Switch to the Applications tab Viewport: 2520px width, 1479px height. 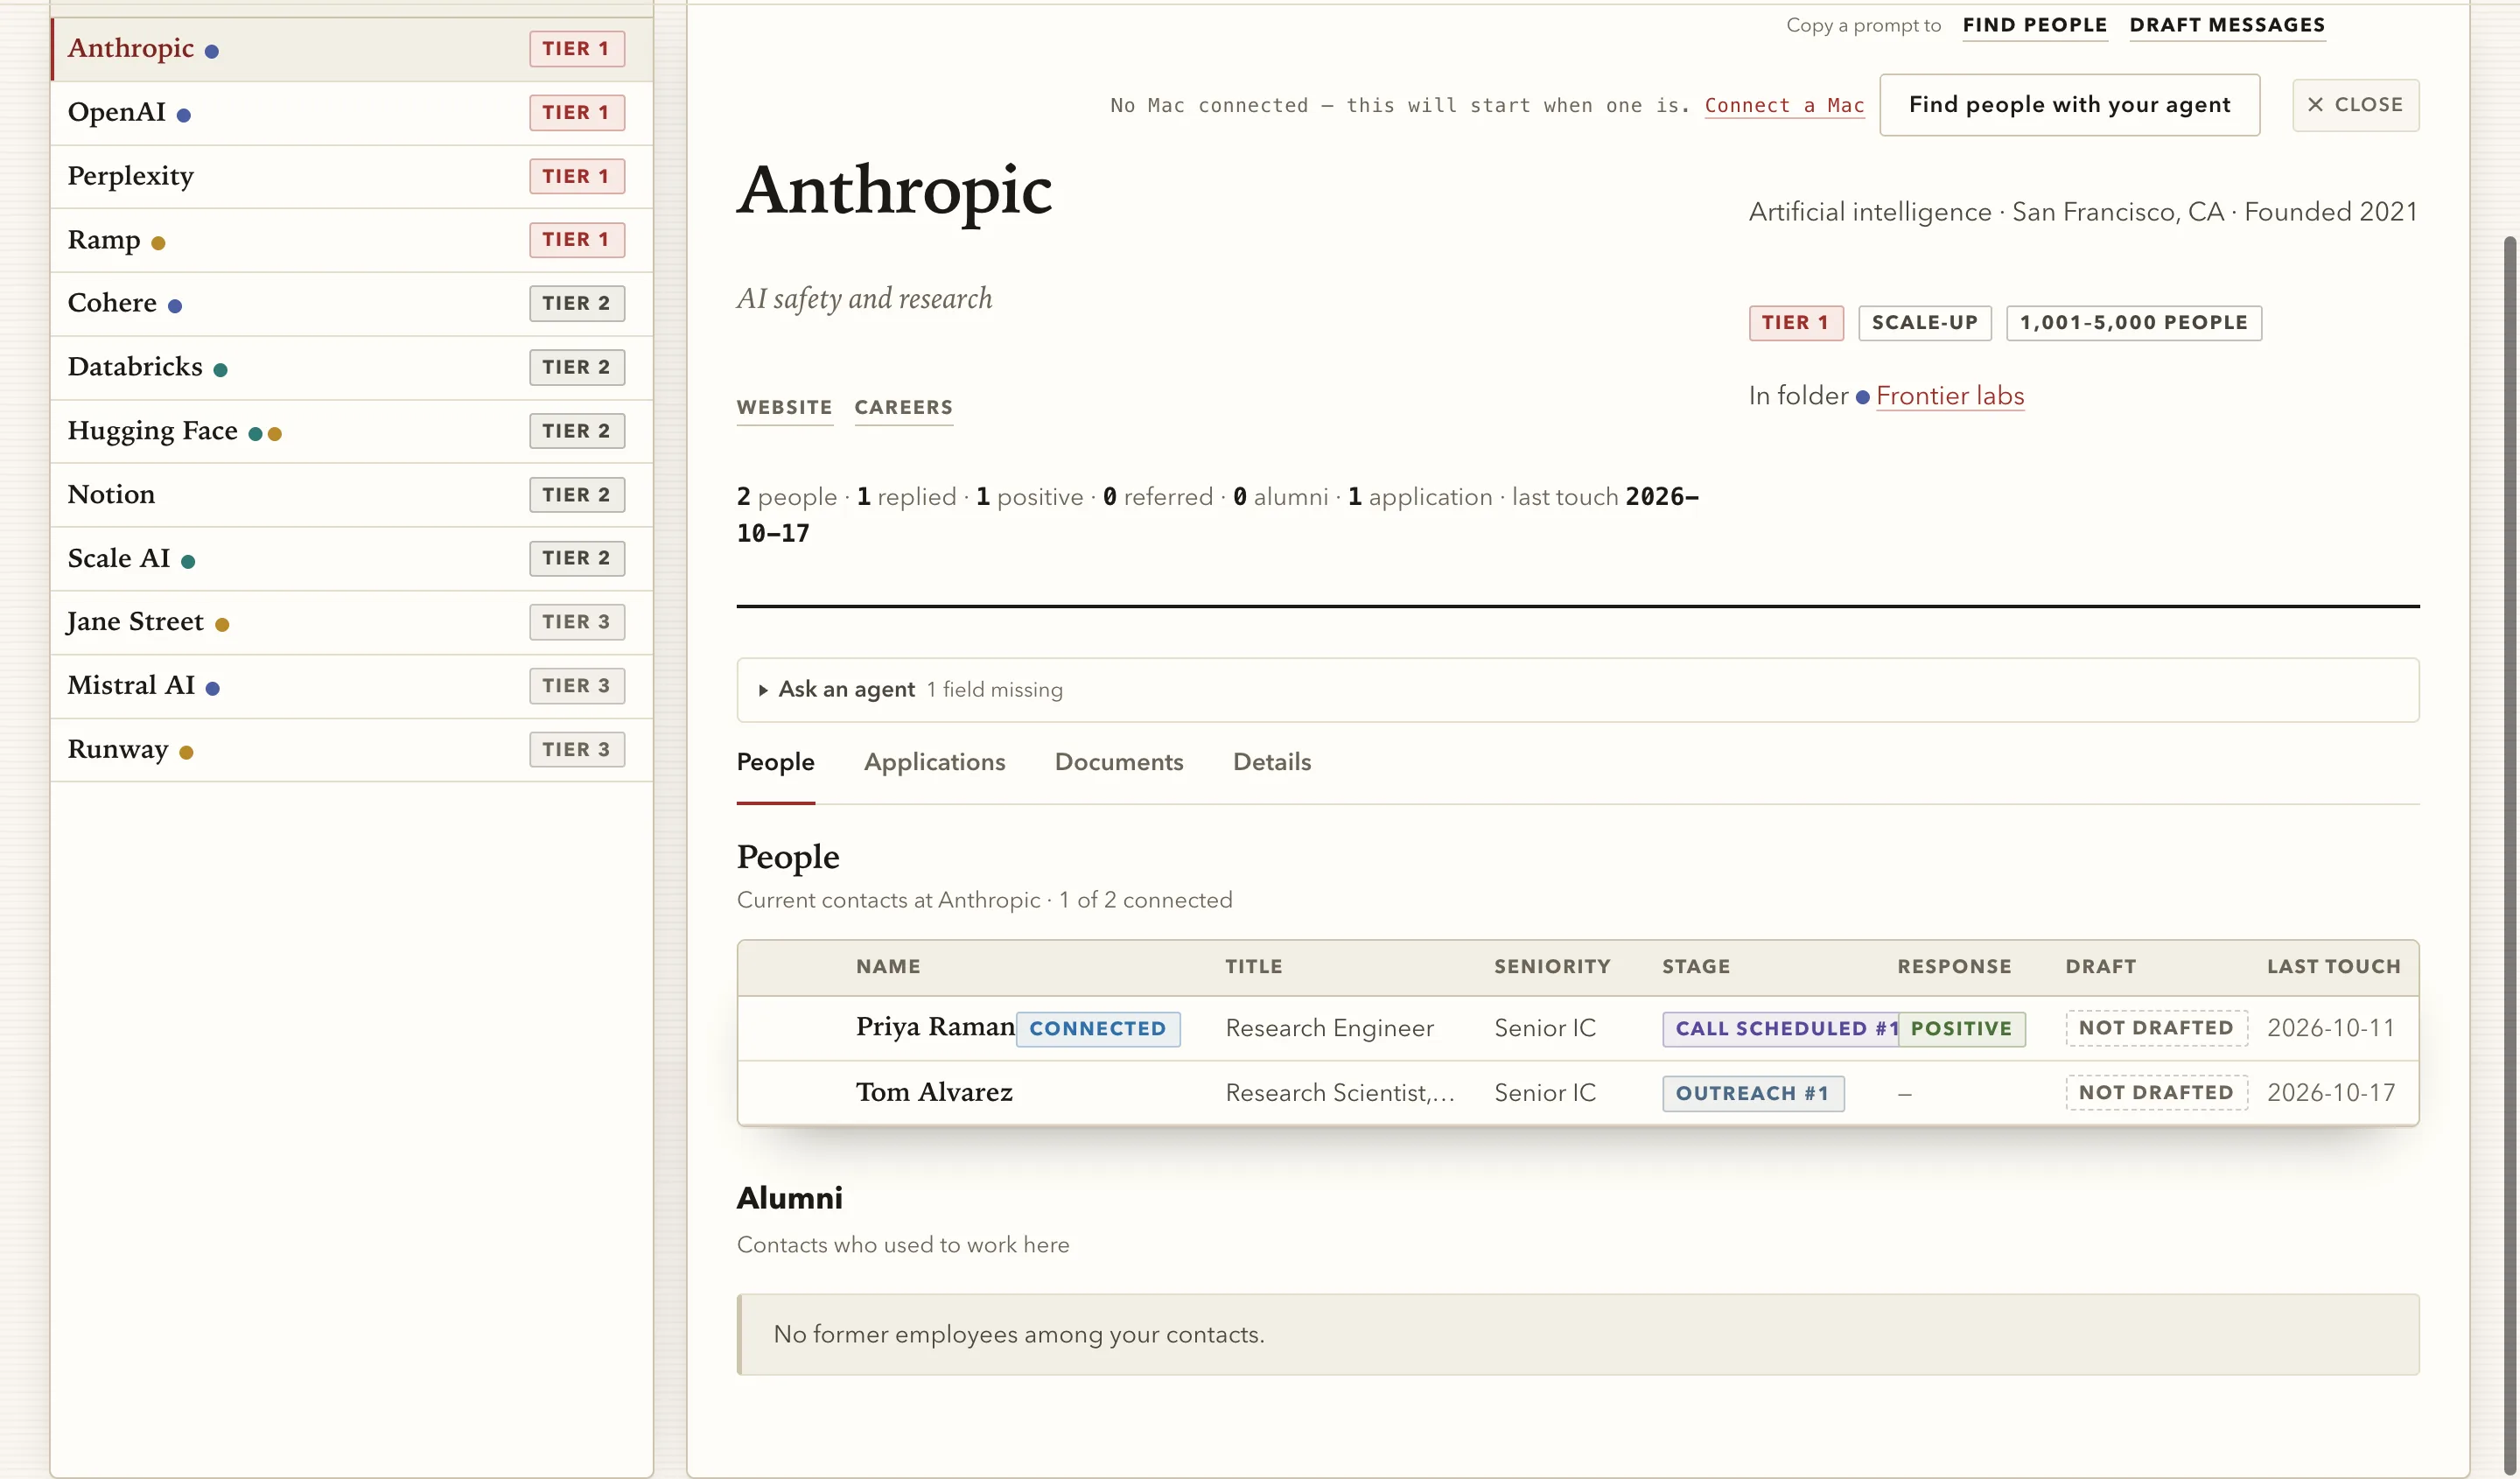click(934, 762)
